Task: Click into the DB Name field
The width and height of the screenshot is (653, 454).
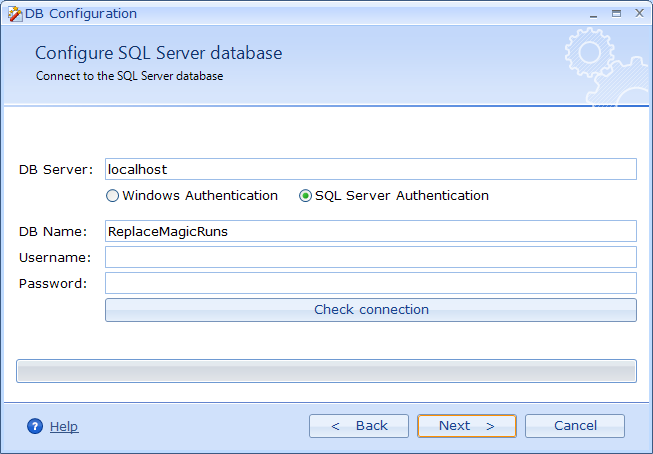Action: tap(370, 231)
